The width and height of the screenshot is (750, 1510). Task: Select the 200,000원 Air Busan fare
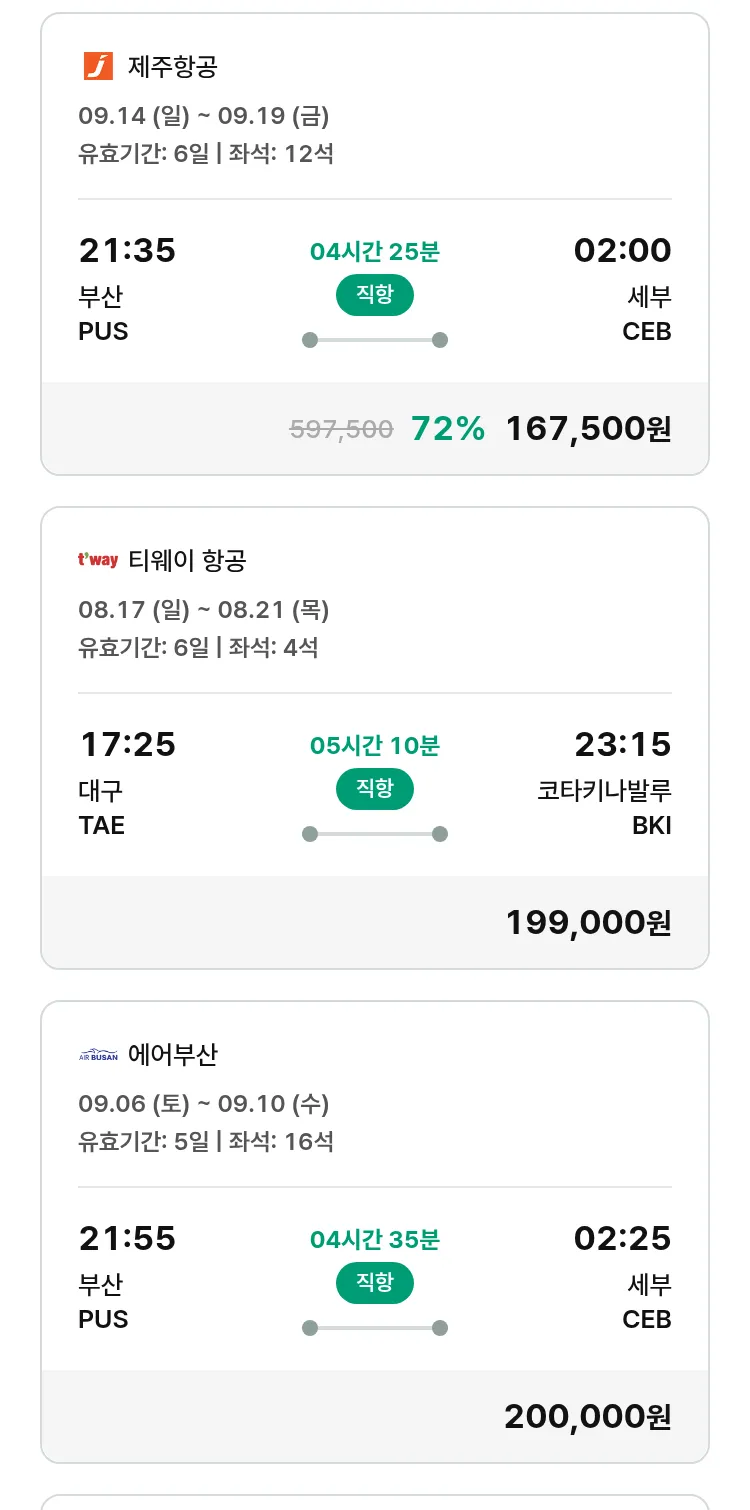pos(588,1416)
